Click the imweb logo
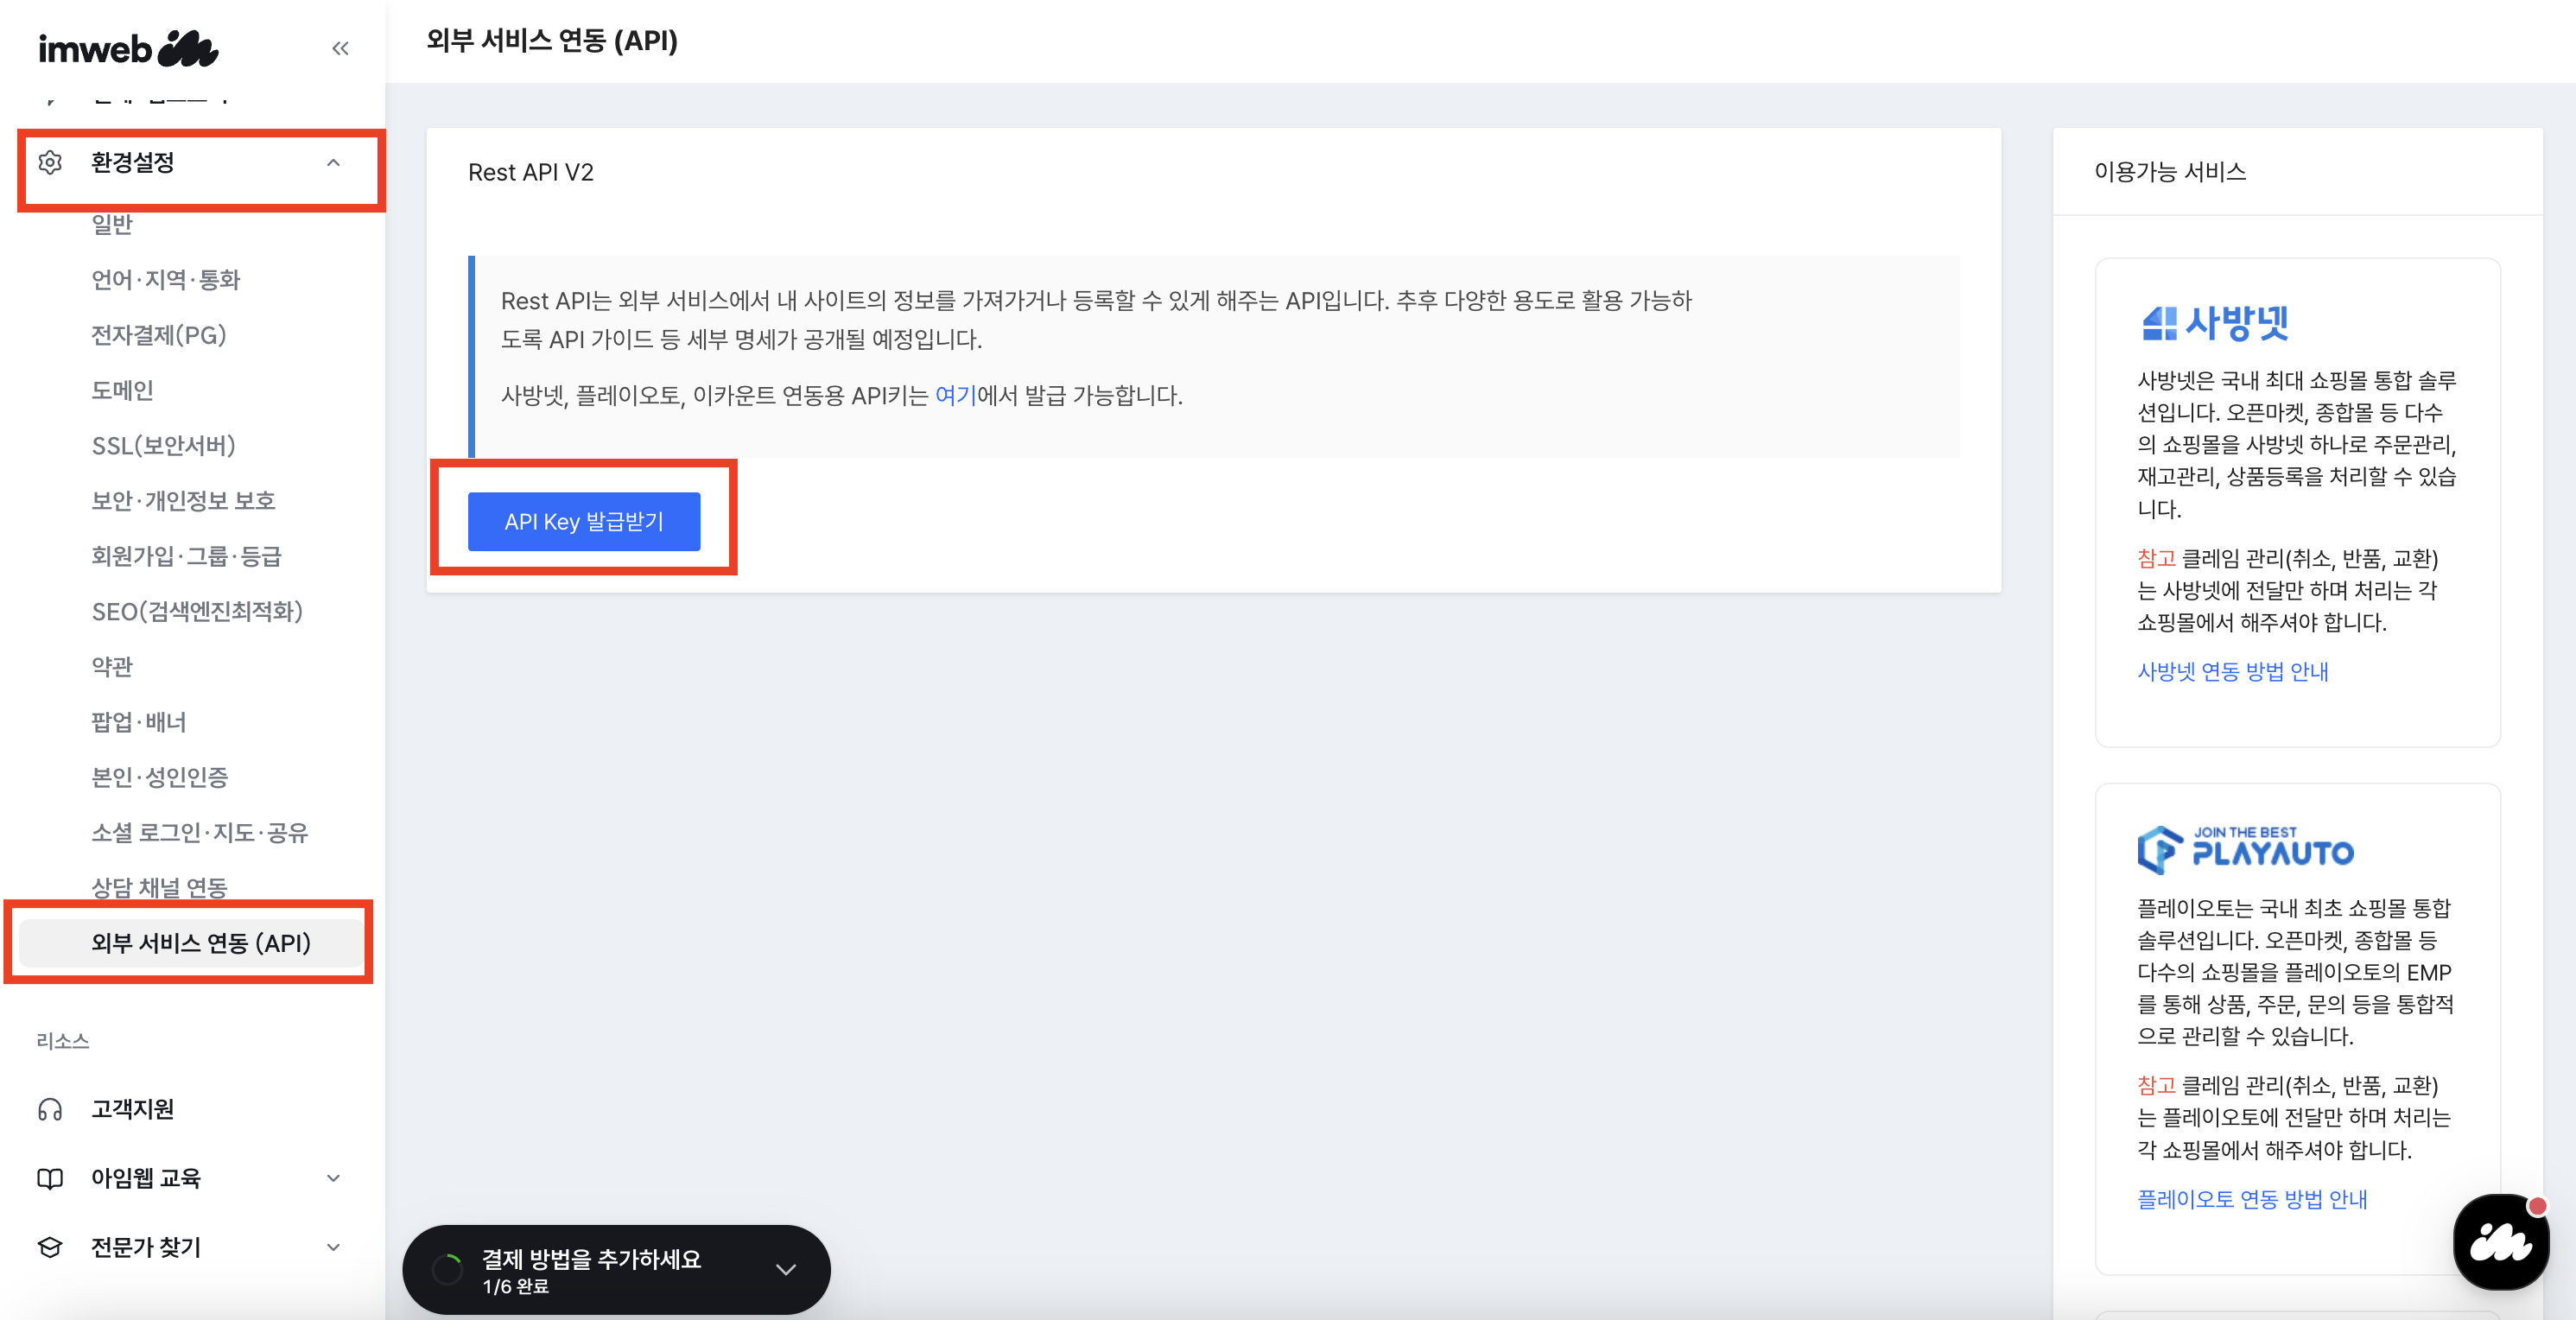The image size is (2576, 1320). coord(128,48)
